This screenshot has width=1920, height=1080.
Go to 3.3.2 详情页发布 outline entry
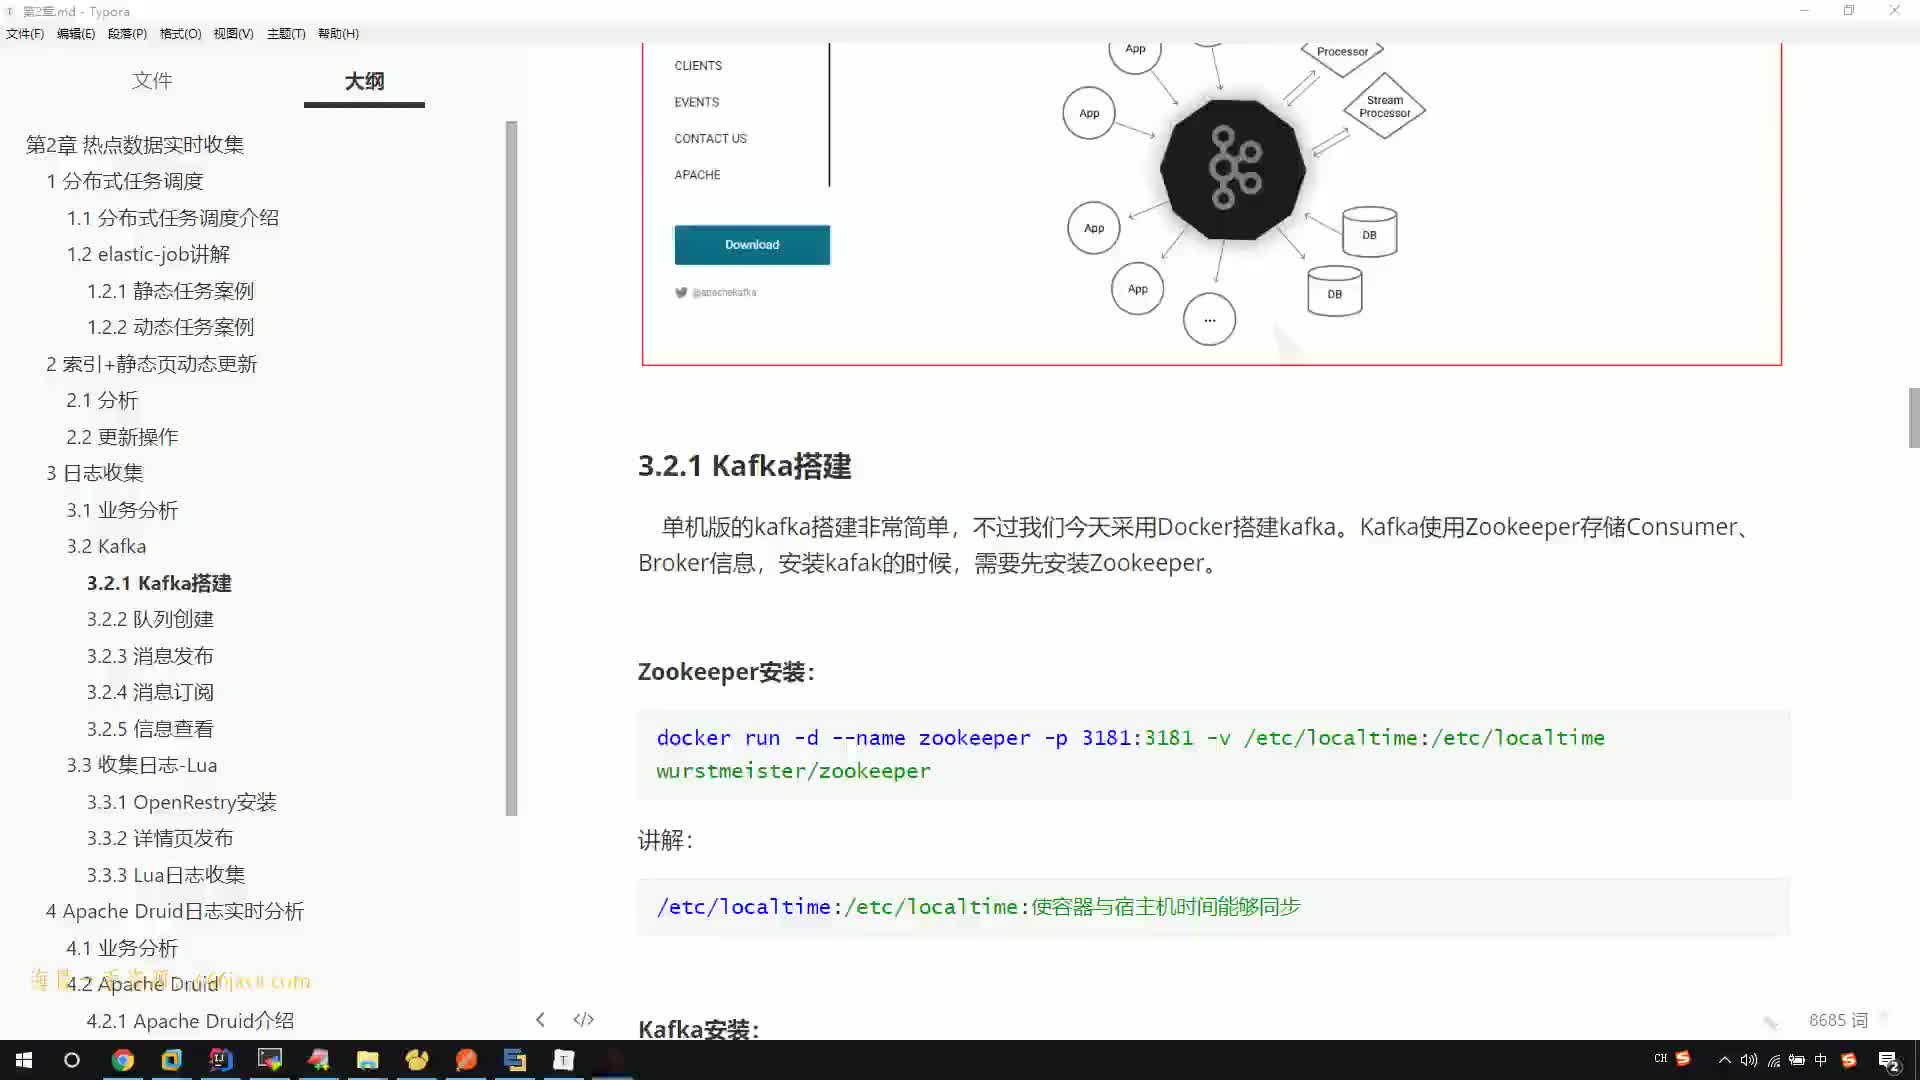pos(160,838)
